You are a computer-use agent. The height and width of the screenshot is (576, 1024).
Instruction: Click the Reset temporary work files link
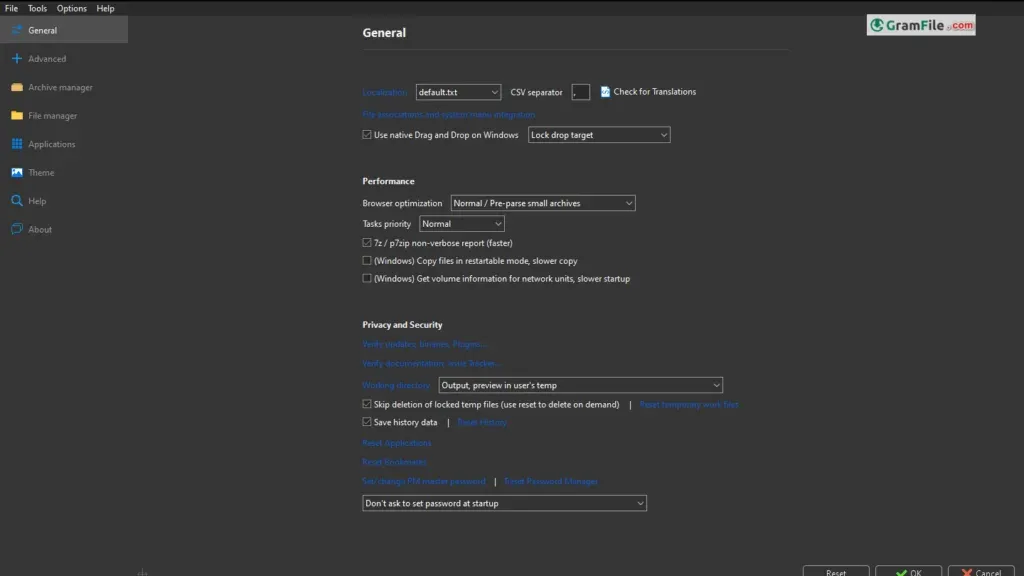point(689,405)
